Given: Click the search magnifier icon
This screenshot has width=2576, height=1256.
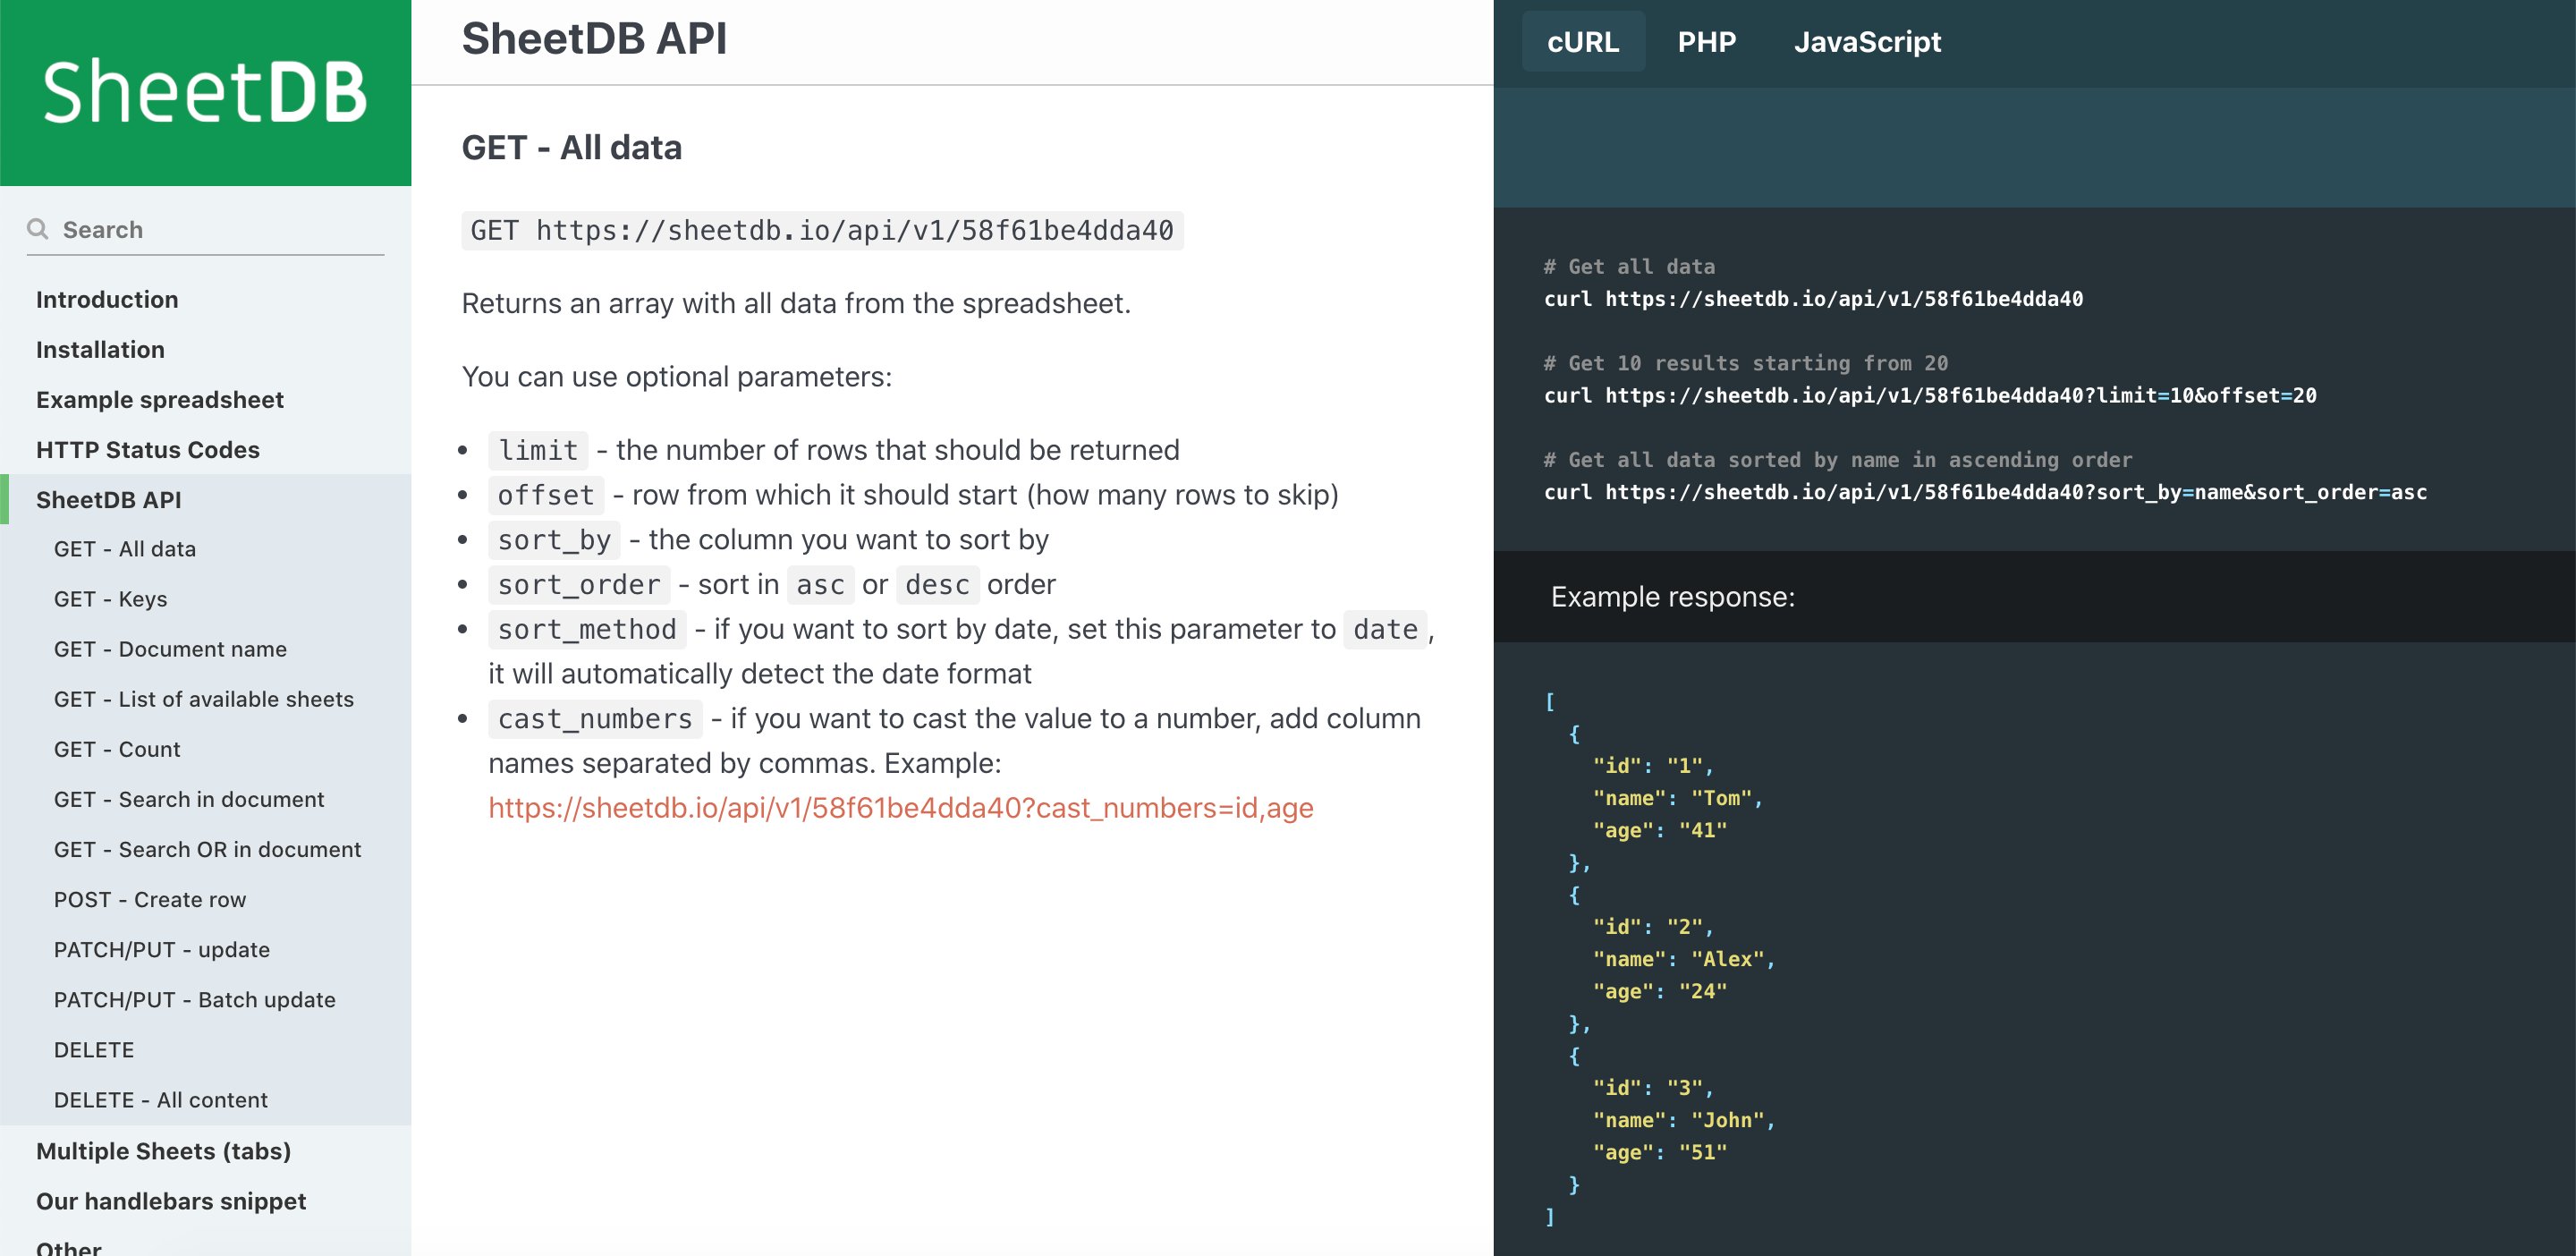Looking at the screenshot, I should 38,229.
